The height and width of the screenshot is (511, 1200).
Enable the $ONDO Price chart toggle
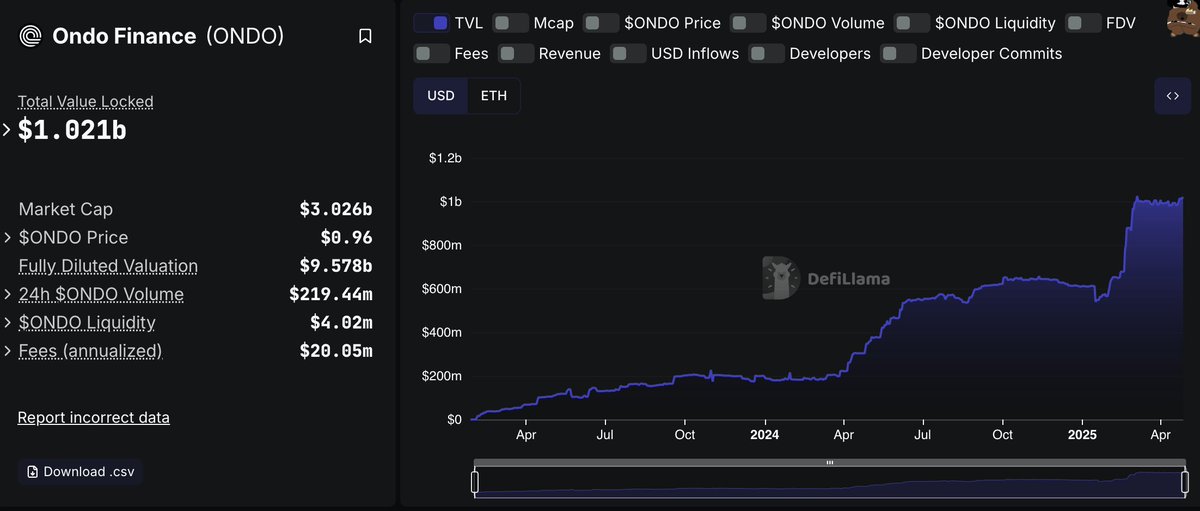(600, 22)
